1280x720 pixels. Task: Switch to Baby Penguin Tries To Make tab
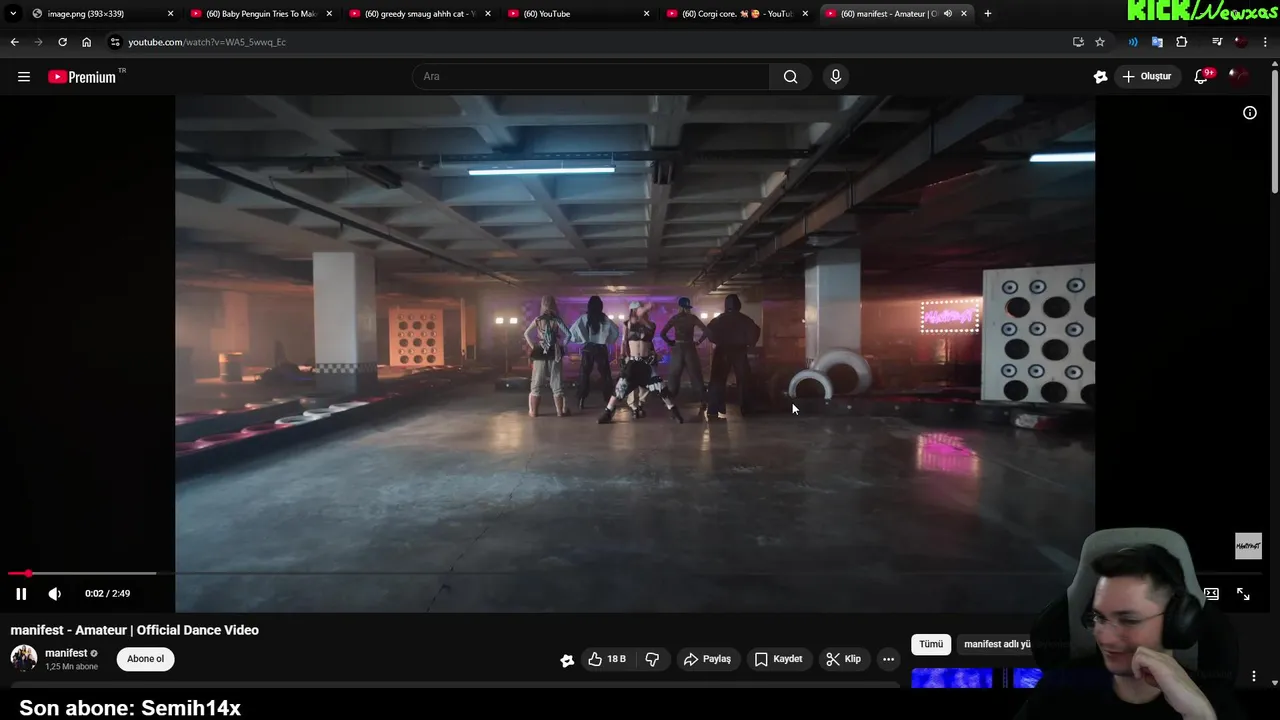pyautogui.click(x=261, y=14)
